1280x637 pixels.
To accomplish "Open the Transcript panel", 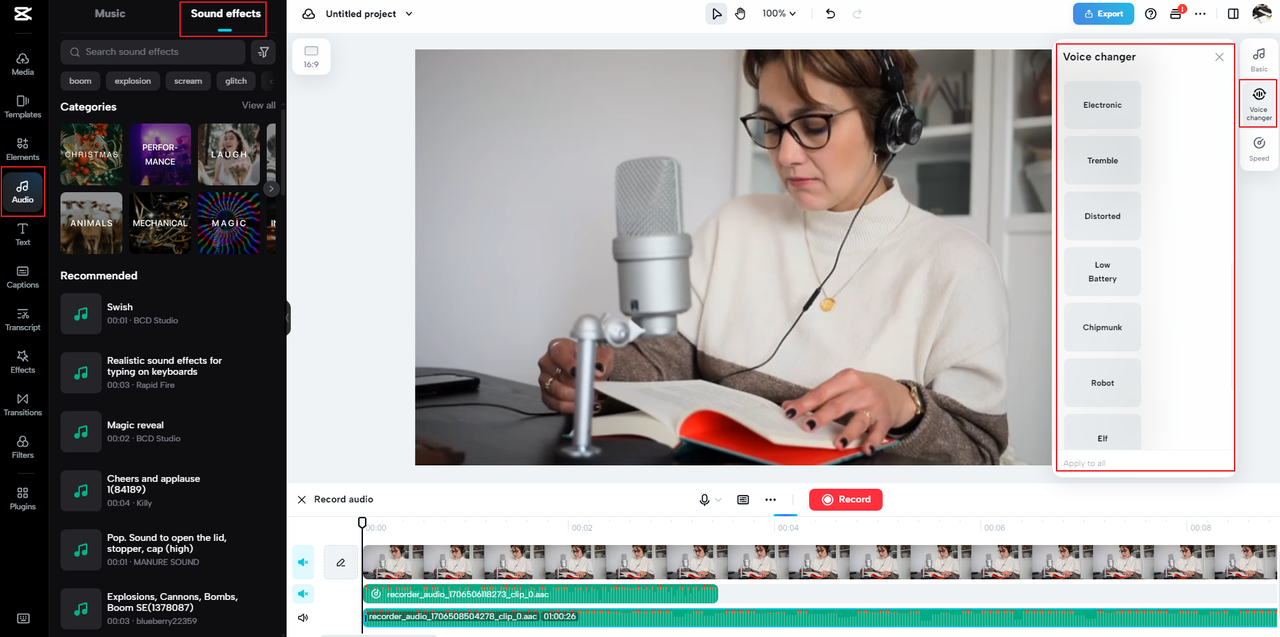I will 22,319.
